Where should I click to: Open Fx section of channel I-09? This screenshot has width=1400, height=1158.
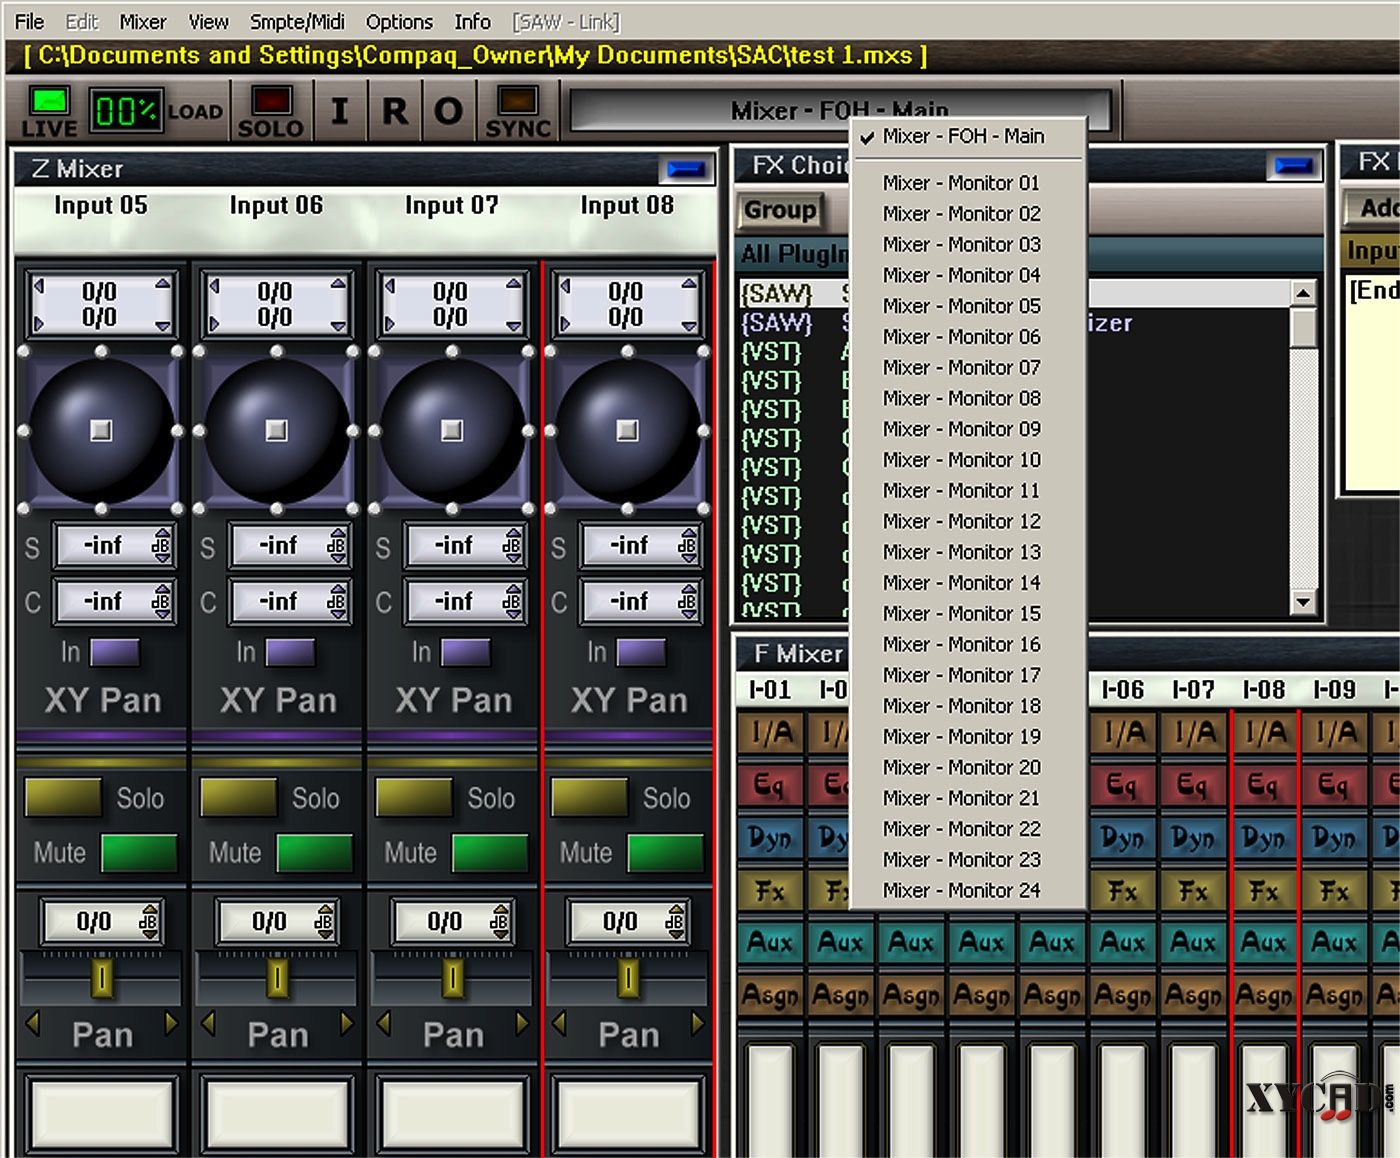click(x=1335, y=889)
